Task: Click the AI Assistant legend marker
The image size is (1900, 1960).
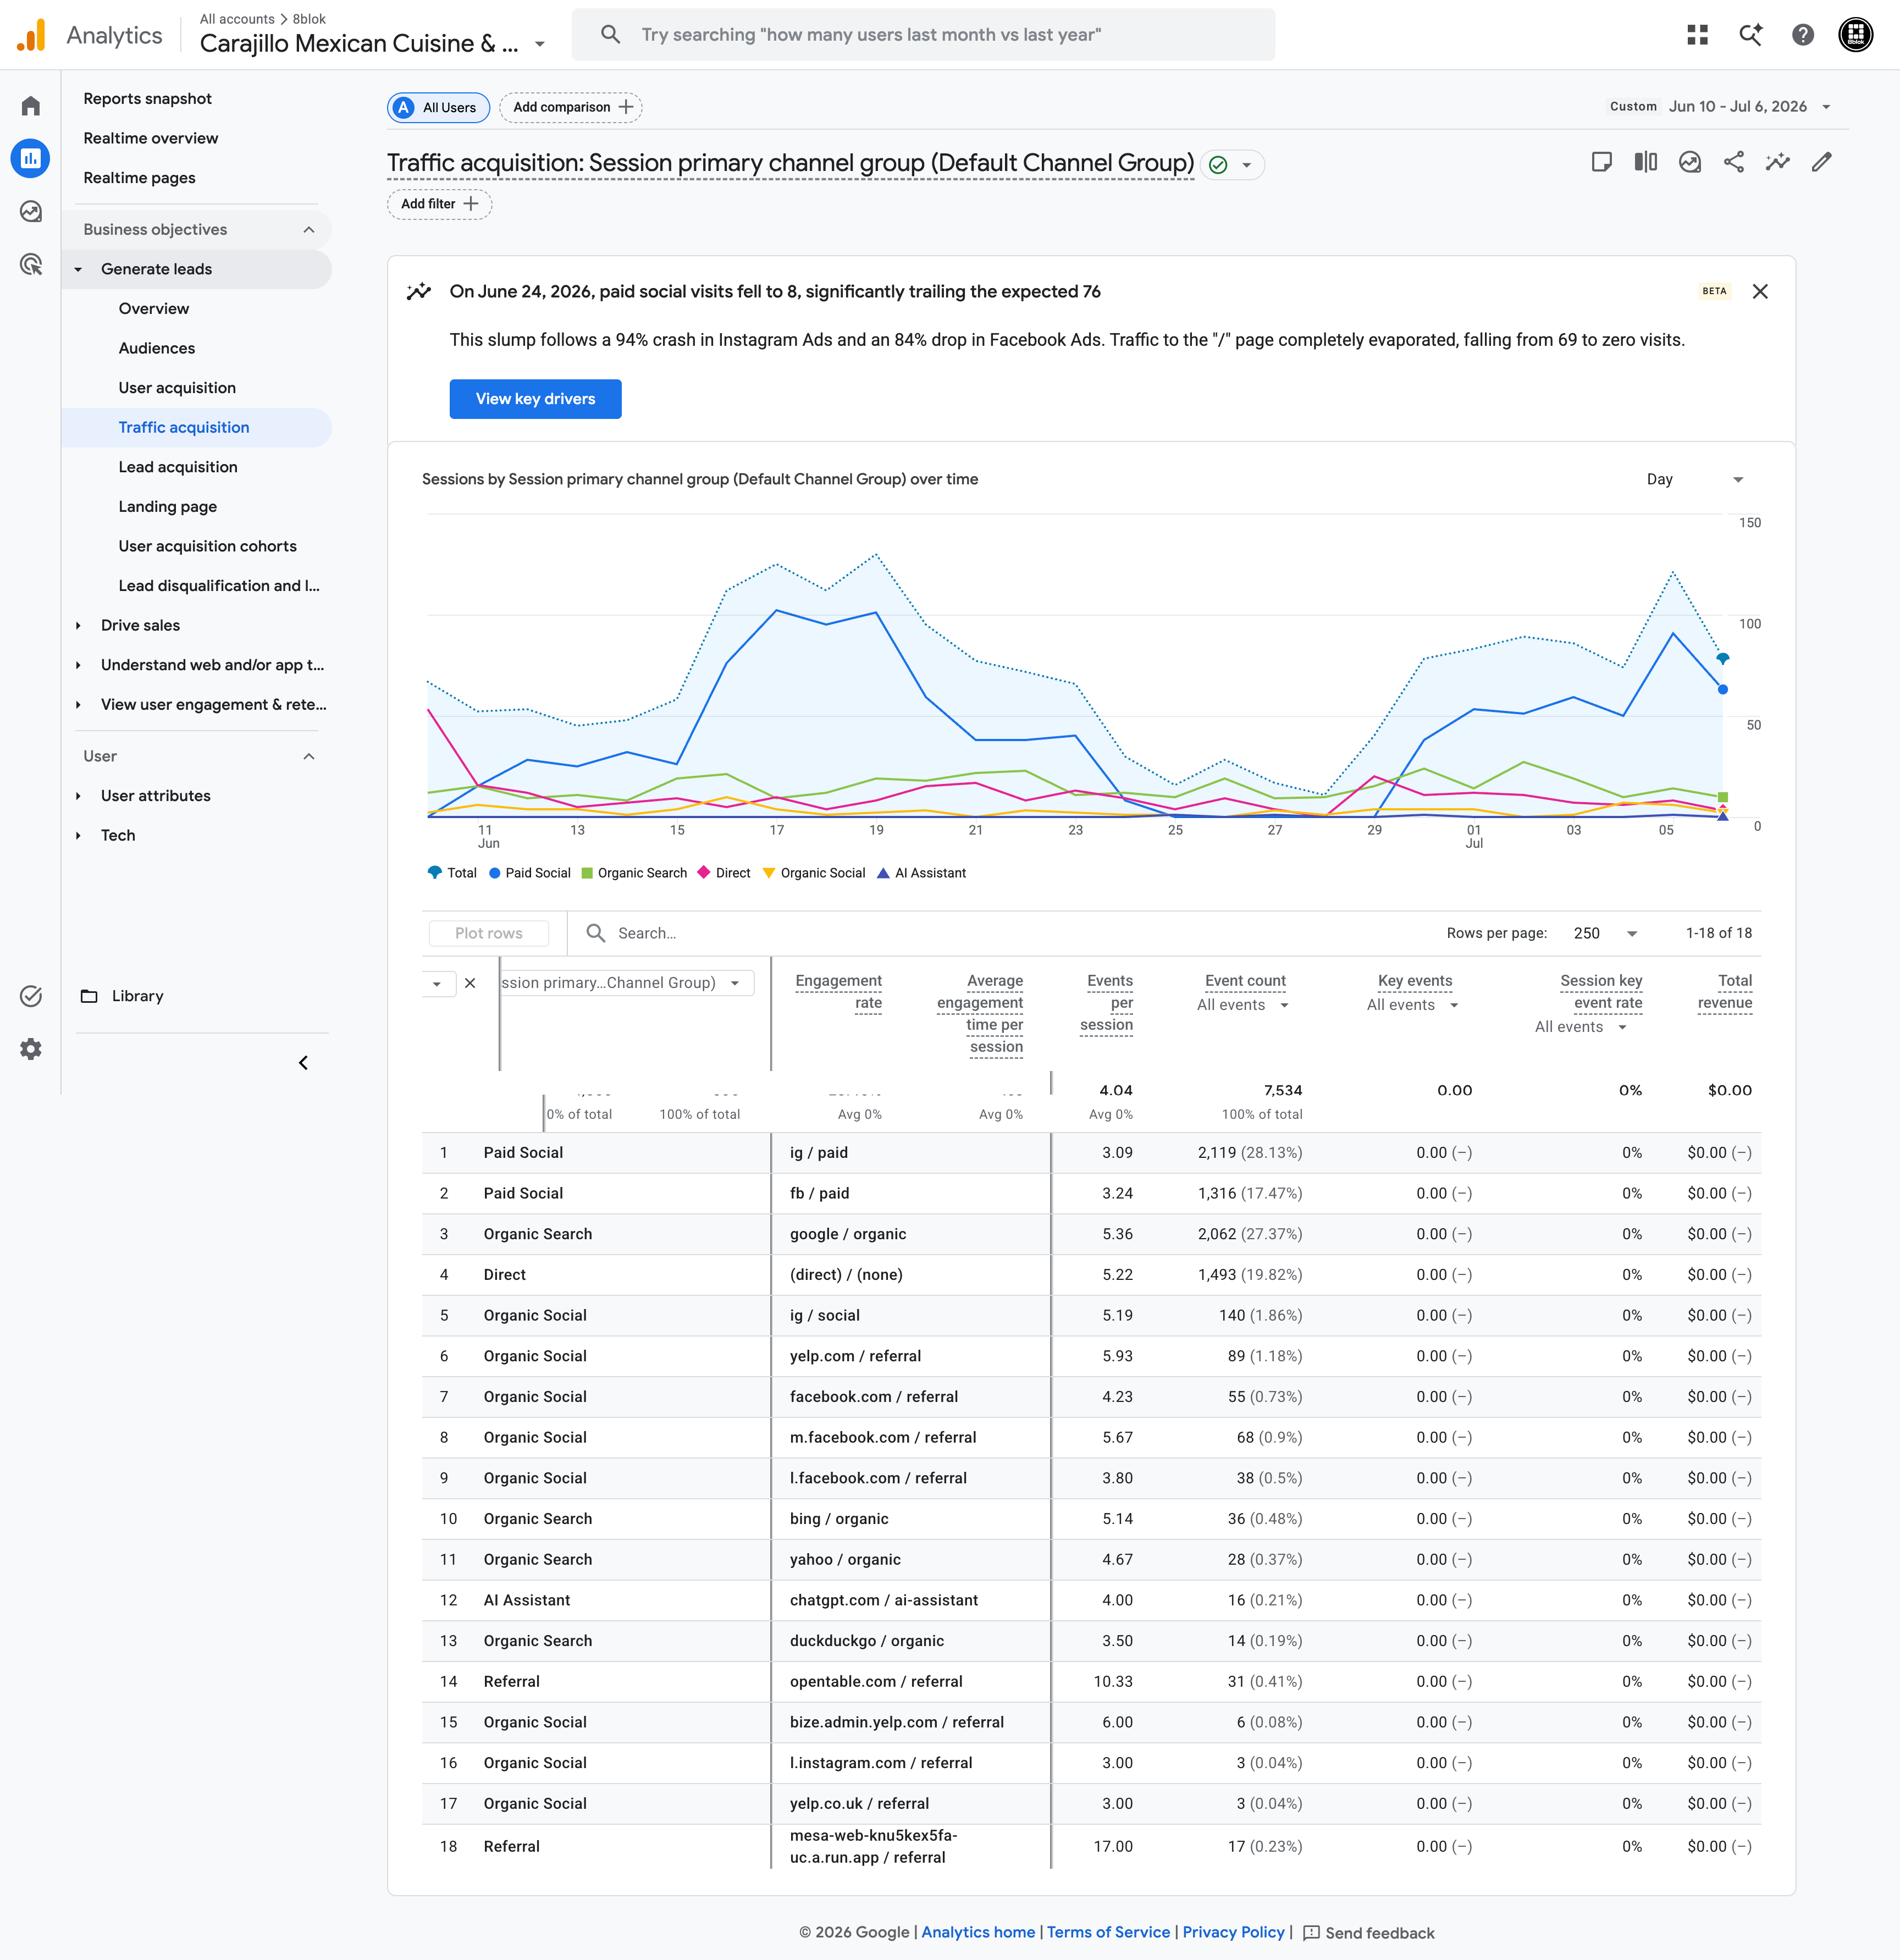Action: click(883, 873)
